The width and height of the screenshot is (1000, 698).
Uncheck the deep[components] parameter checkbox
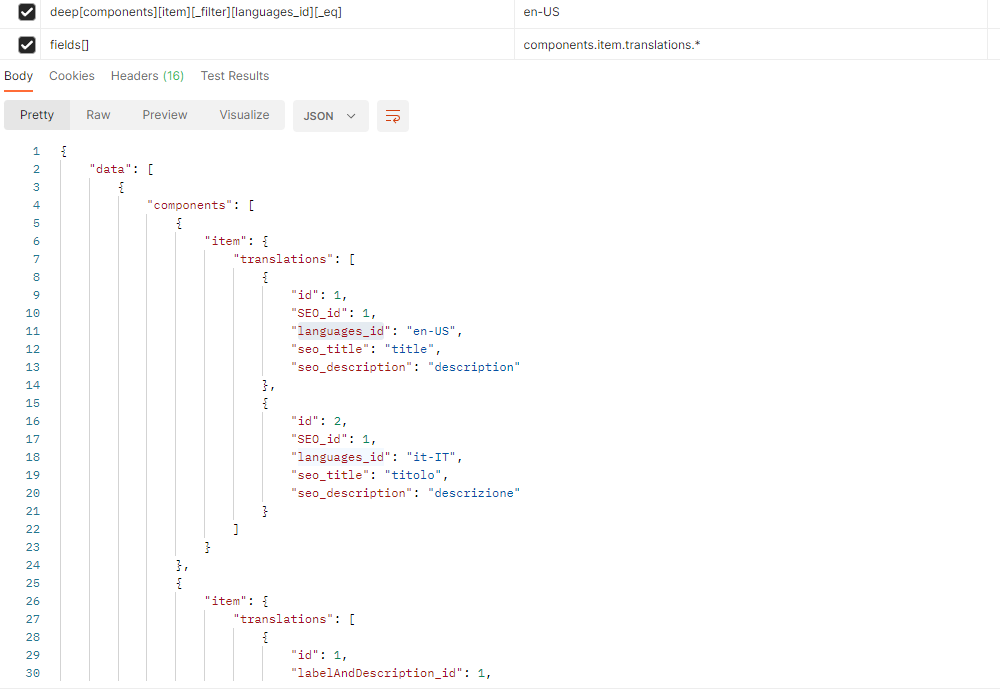[25, 12]
